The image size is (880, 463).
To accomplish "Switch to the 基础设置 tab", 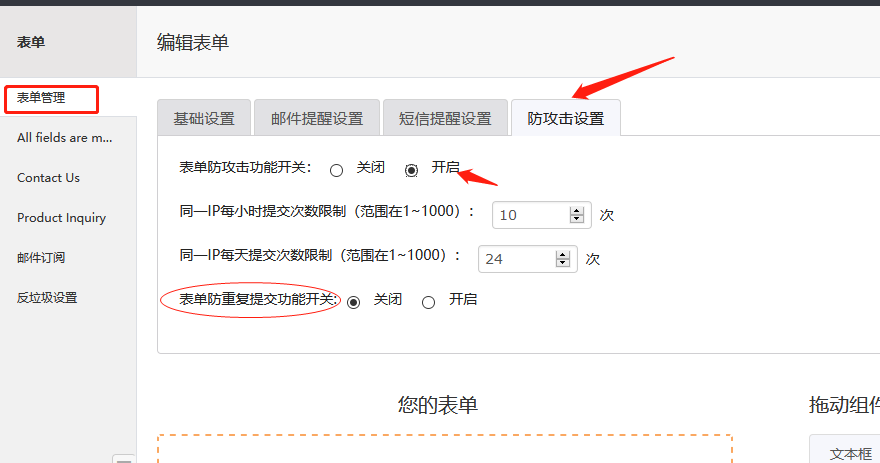I will [203, 118].
